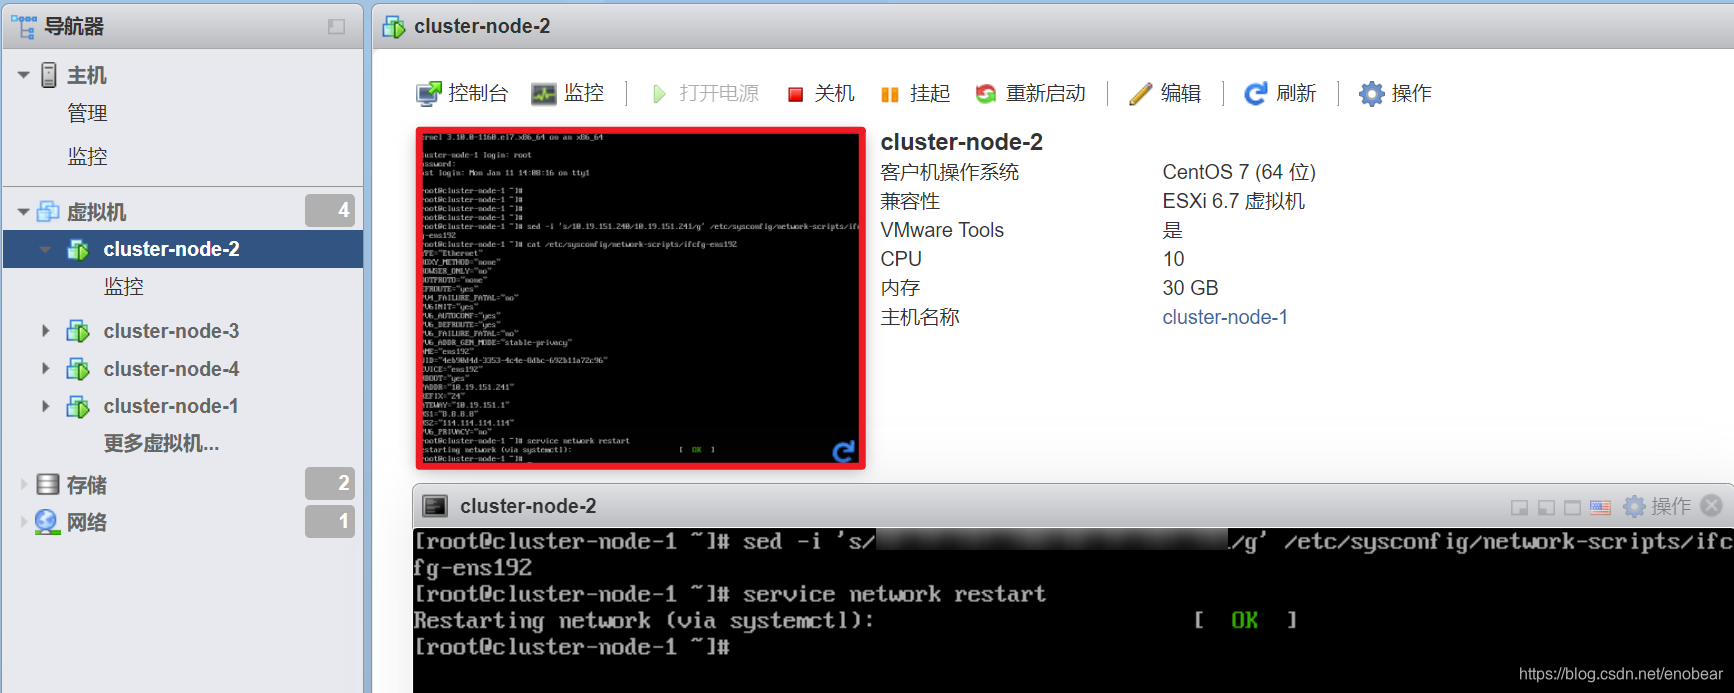Collapse the 主机 host tree node
The width and height of the screenshot is (1734, 693).
click(23, 75)
